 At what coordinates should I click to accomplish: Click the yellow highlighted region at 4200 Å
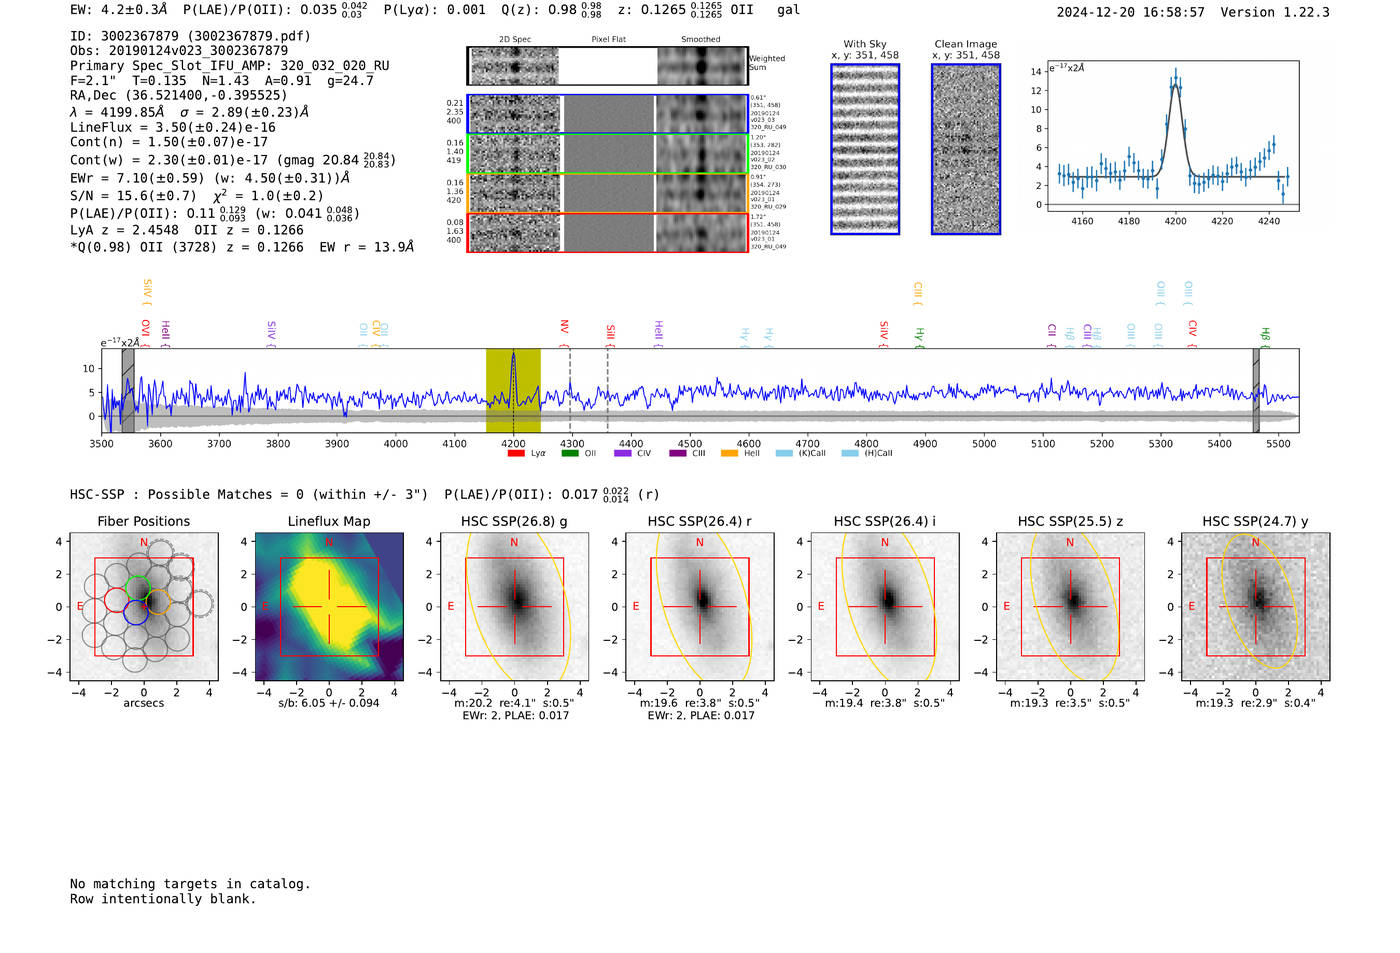pyautogui.click(x=513, y=390)
